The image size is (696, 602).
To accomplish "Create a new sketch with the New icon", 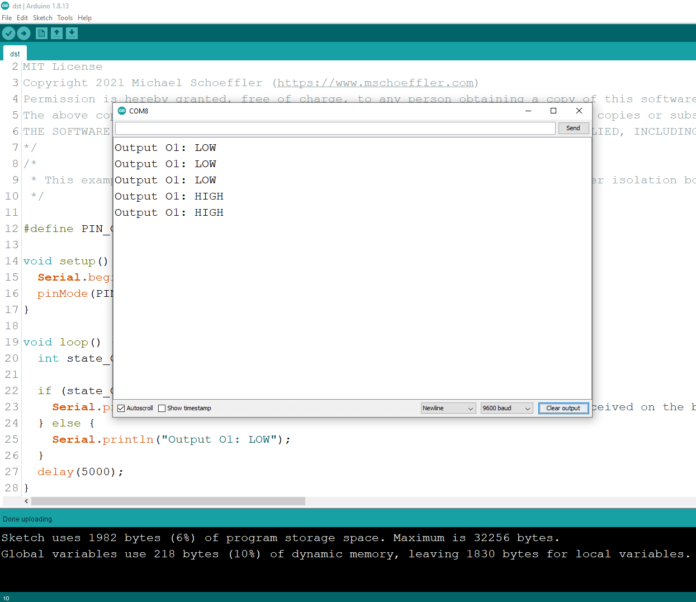I will click(41, 33).
